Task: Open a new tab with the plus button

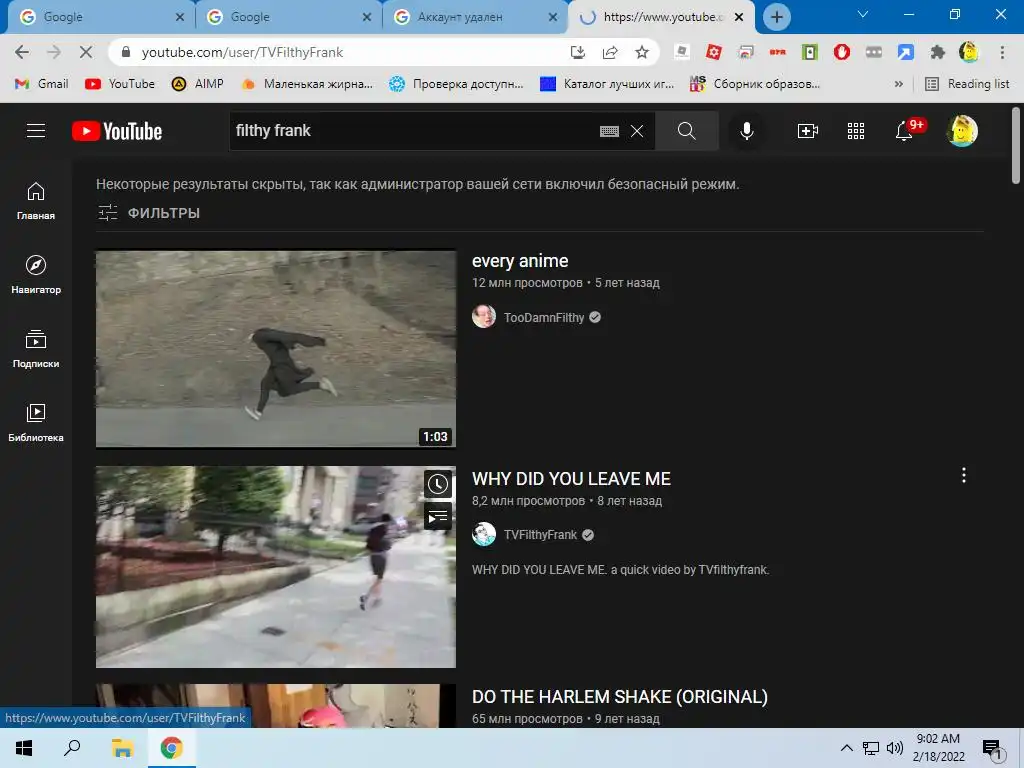Action: click(x=776, y=17)
